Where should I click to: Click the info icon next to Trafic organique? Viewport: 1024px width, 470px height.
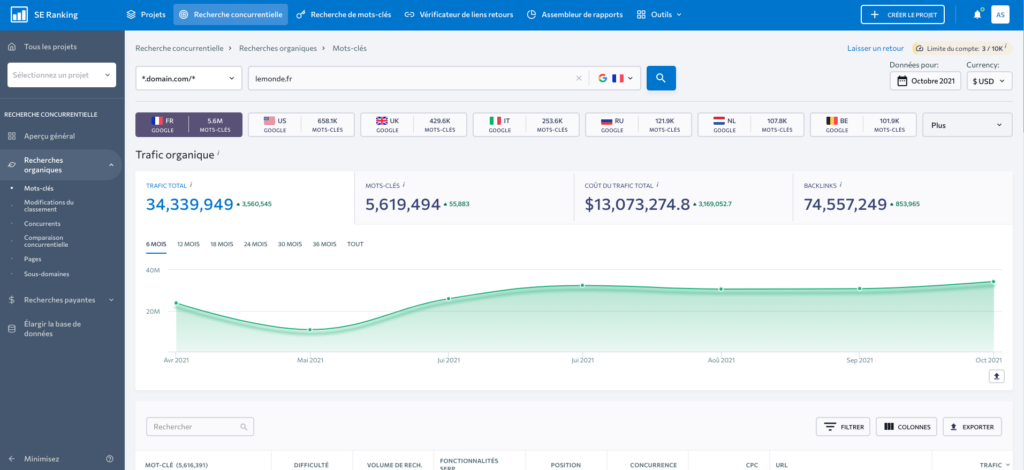pos(218,154)
